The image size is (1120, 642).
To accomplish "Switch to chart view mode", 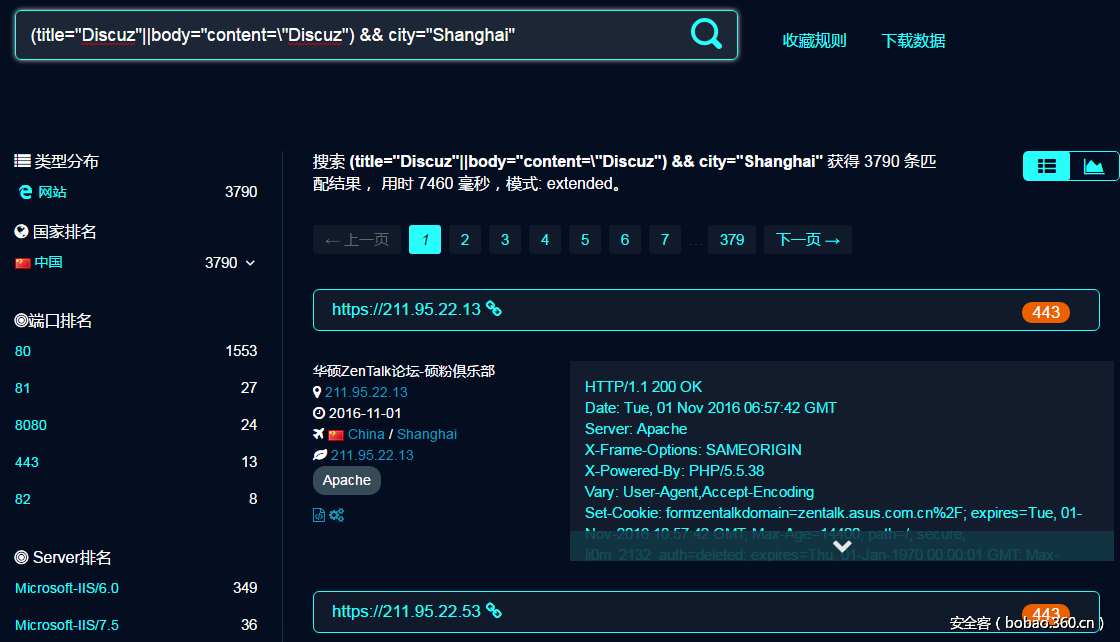I will coord(1093,166).
